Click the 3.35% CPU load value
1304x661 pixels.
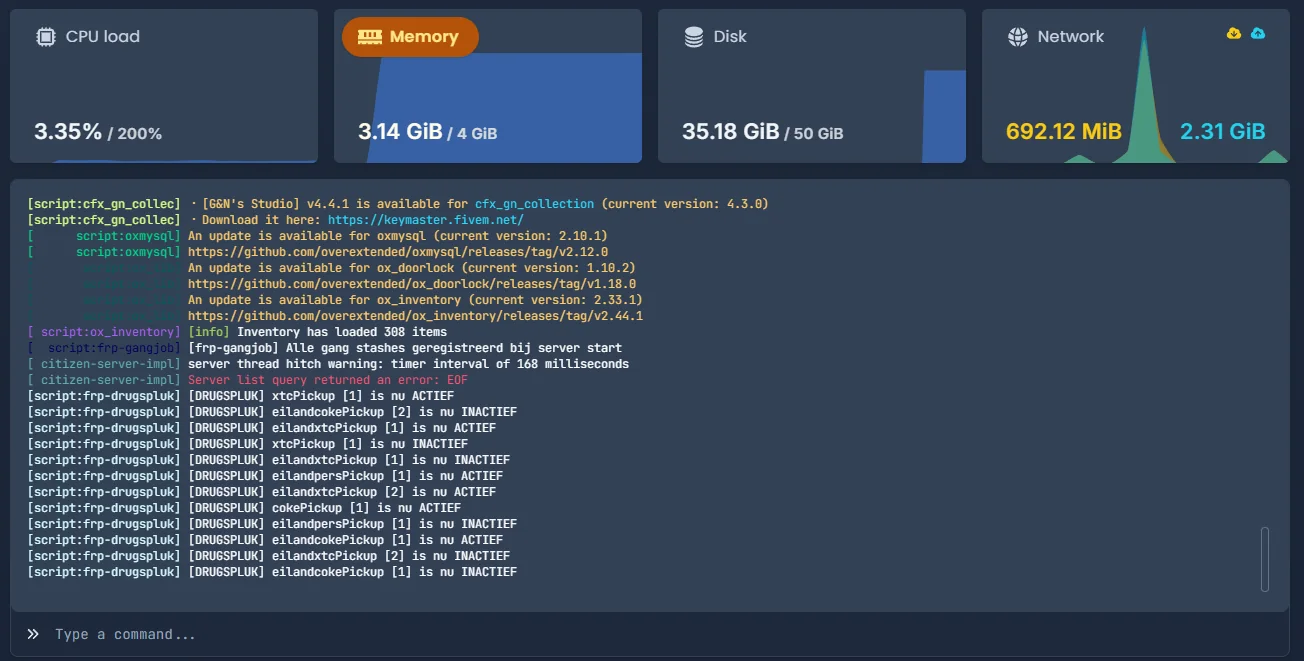point(68,131)
